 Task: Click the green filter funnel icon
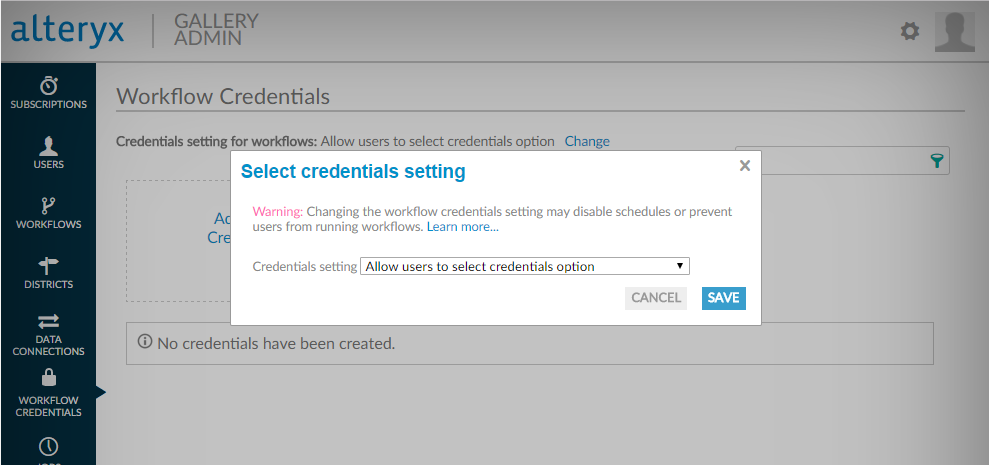(937, 162)
